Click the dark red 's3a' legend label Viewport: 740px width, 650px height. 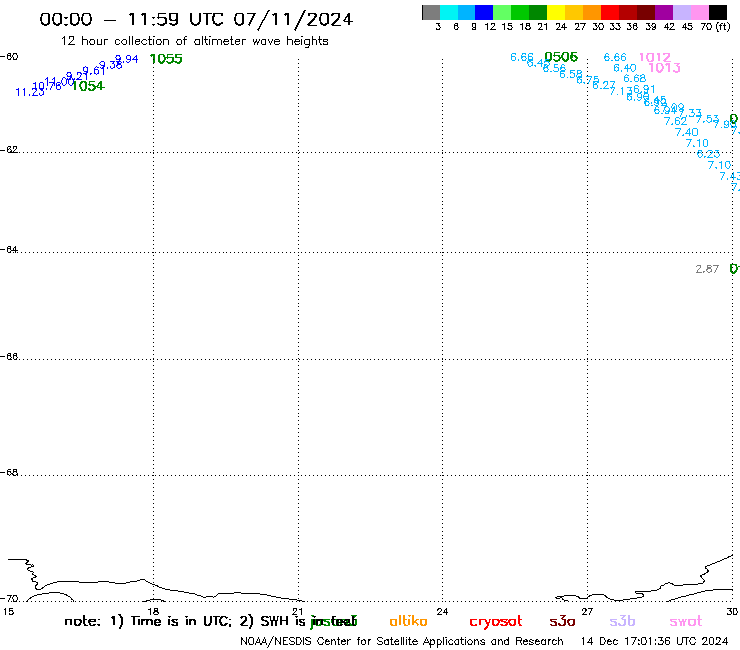coord(562,622)
